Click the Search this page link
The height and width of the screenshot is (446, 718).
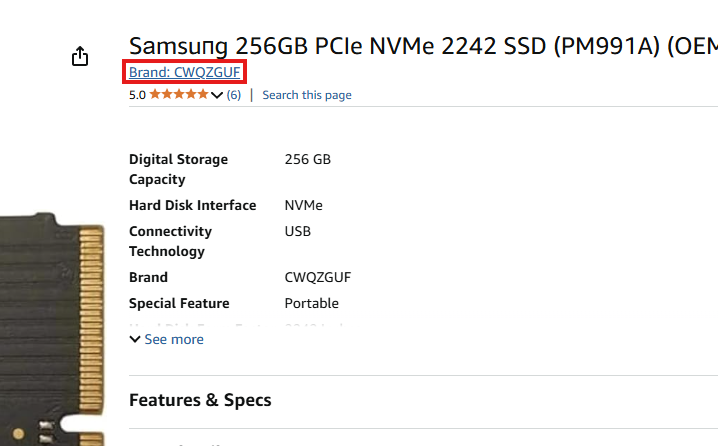tap(306, 95)
